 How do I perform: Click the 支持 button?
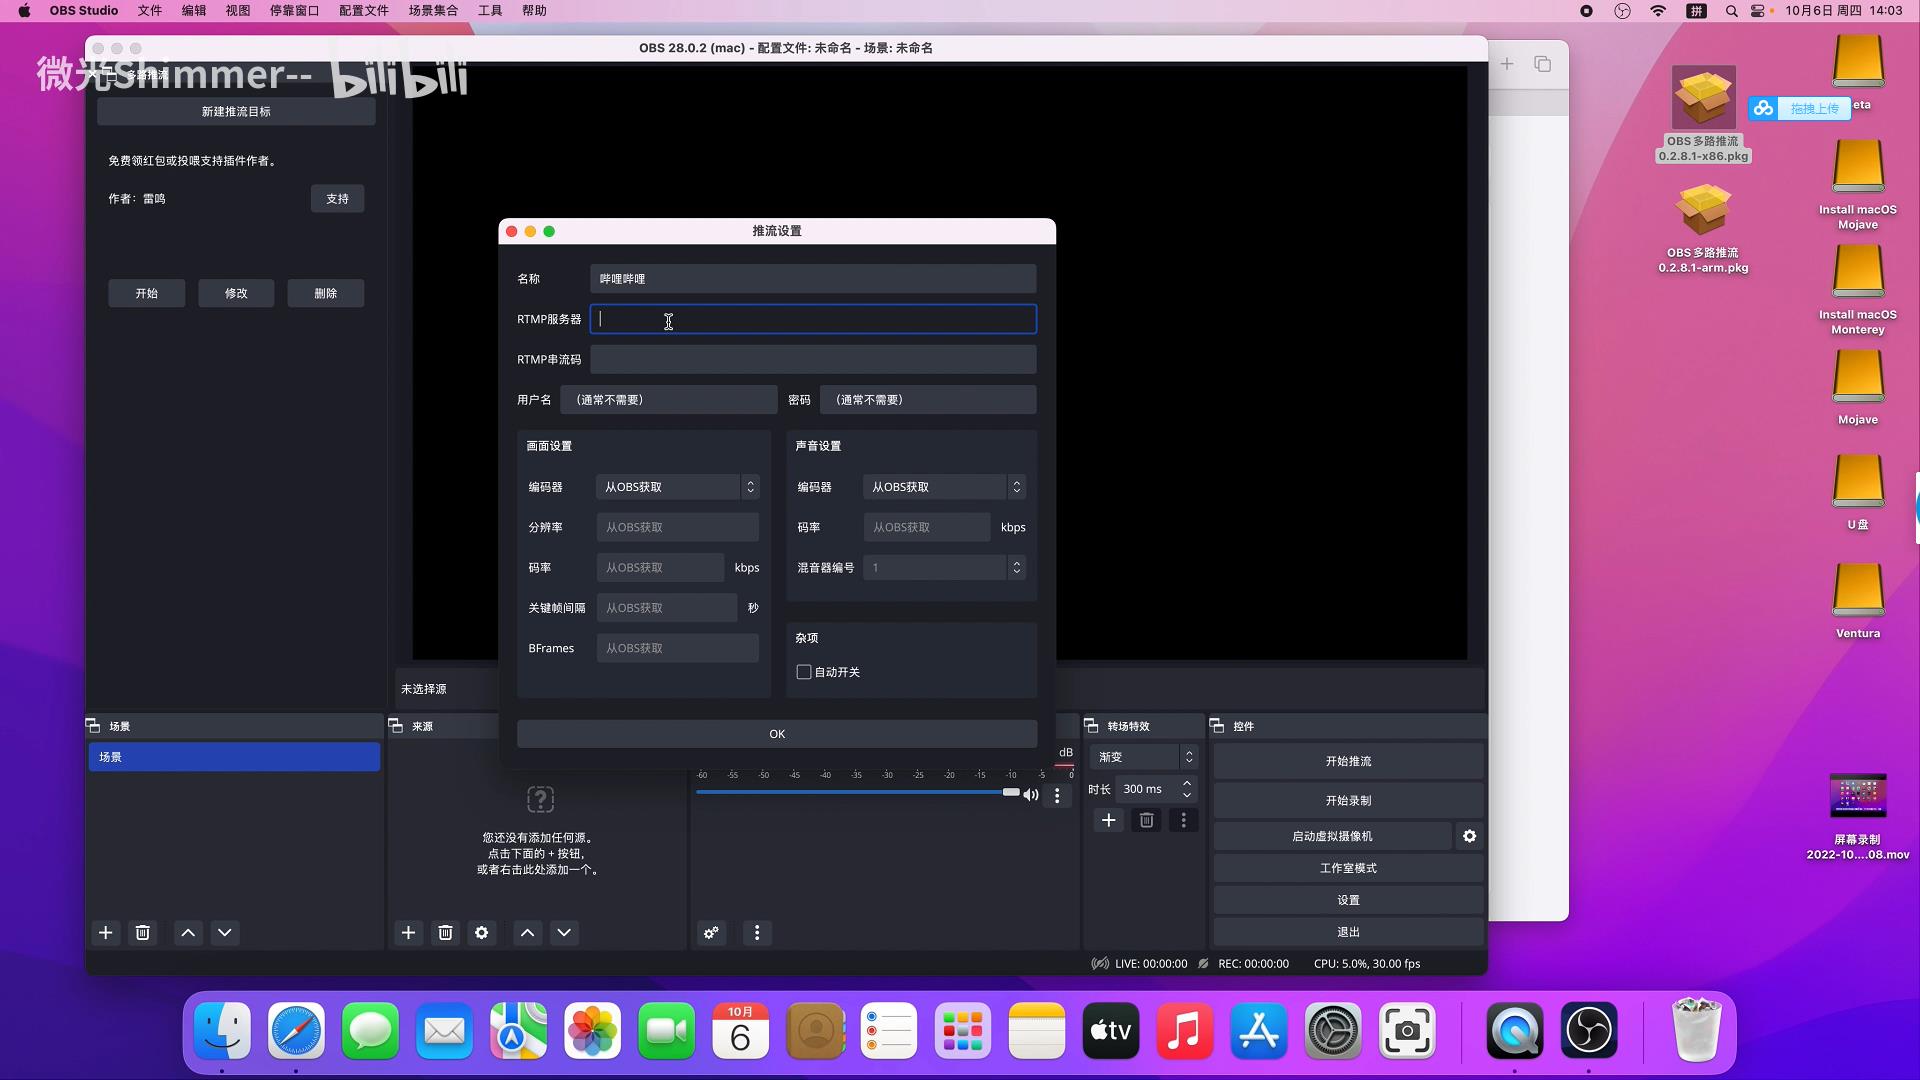click(337, 199)
